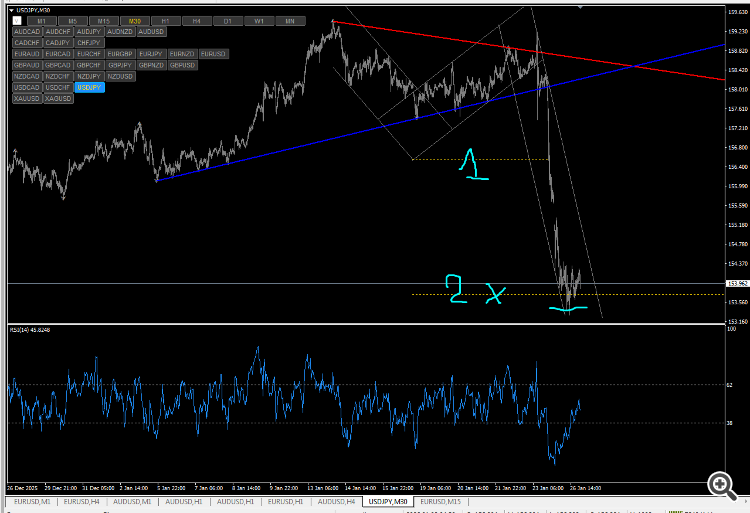Load the GBPCAD symbol

click(58, 65)
